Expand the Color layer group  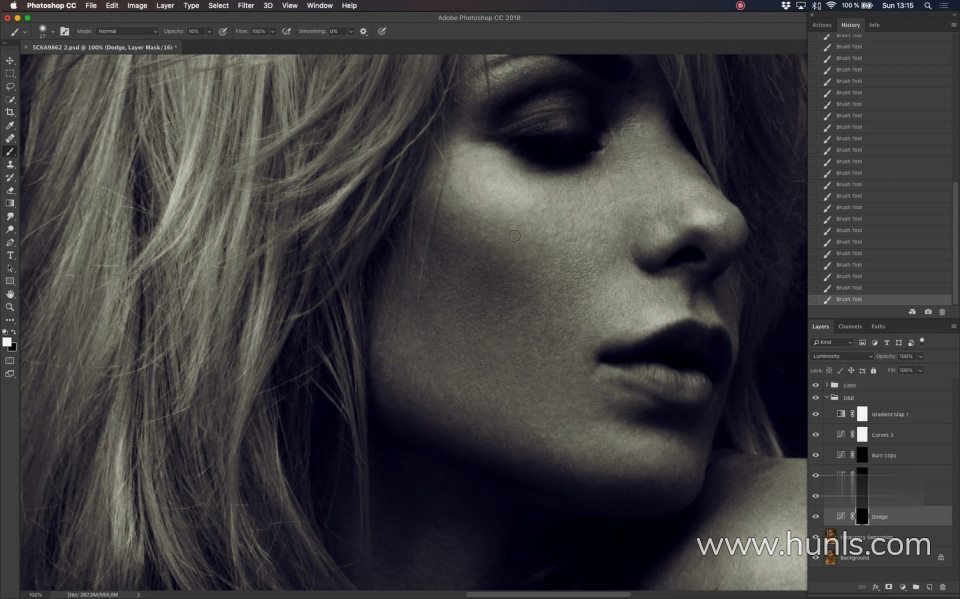pyautogui.click(x=826, y=385)
